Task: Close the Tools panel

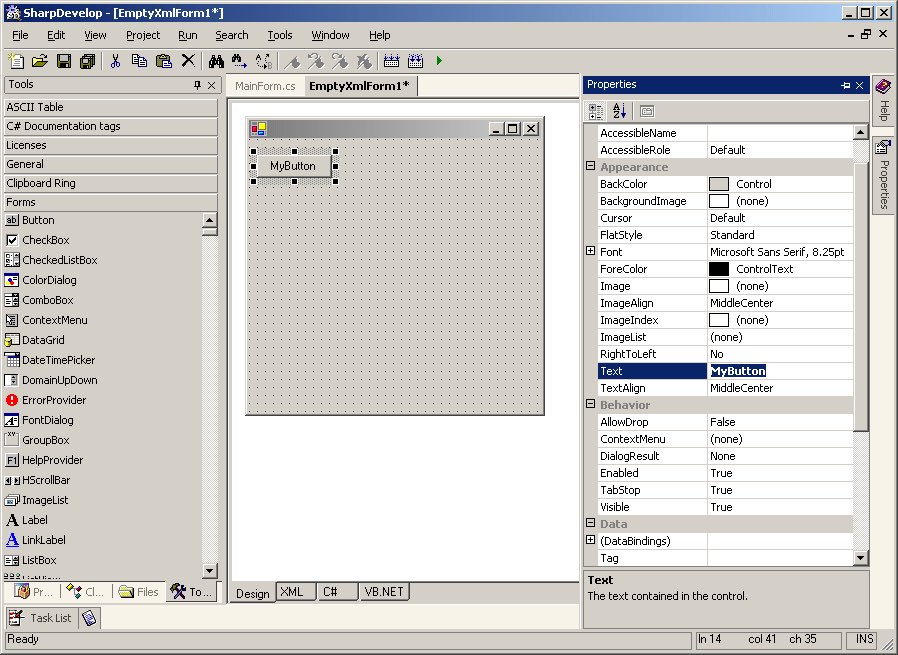Action: pos(211,85)
